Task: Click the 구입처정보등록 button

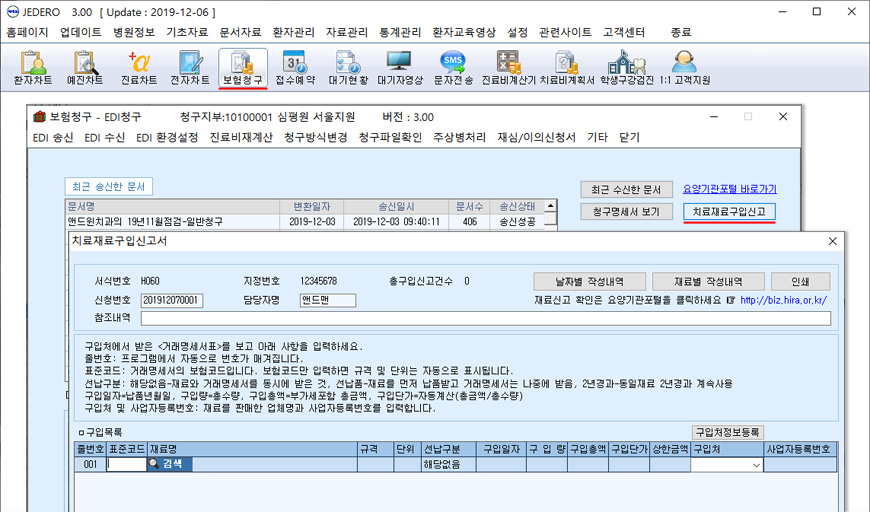Action: click(x=728, y=432)
